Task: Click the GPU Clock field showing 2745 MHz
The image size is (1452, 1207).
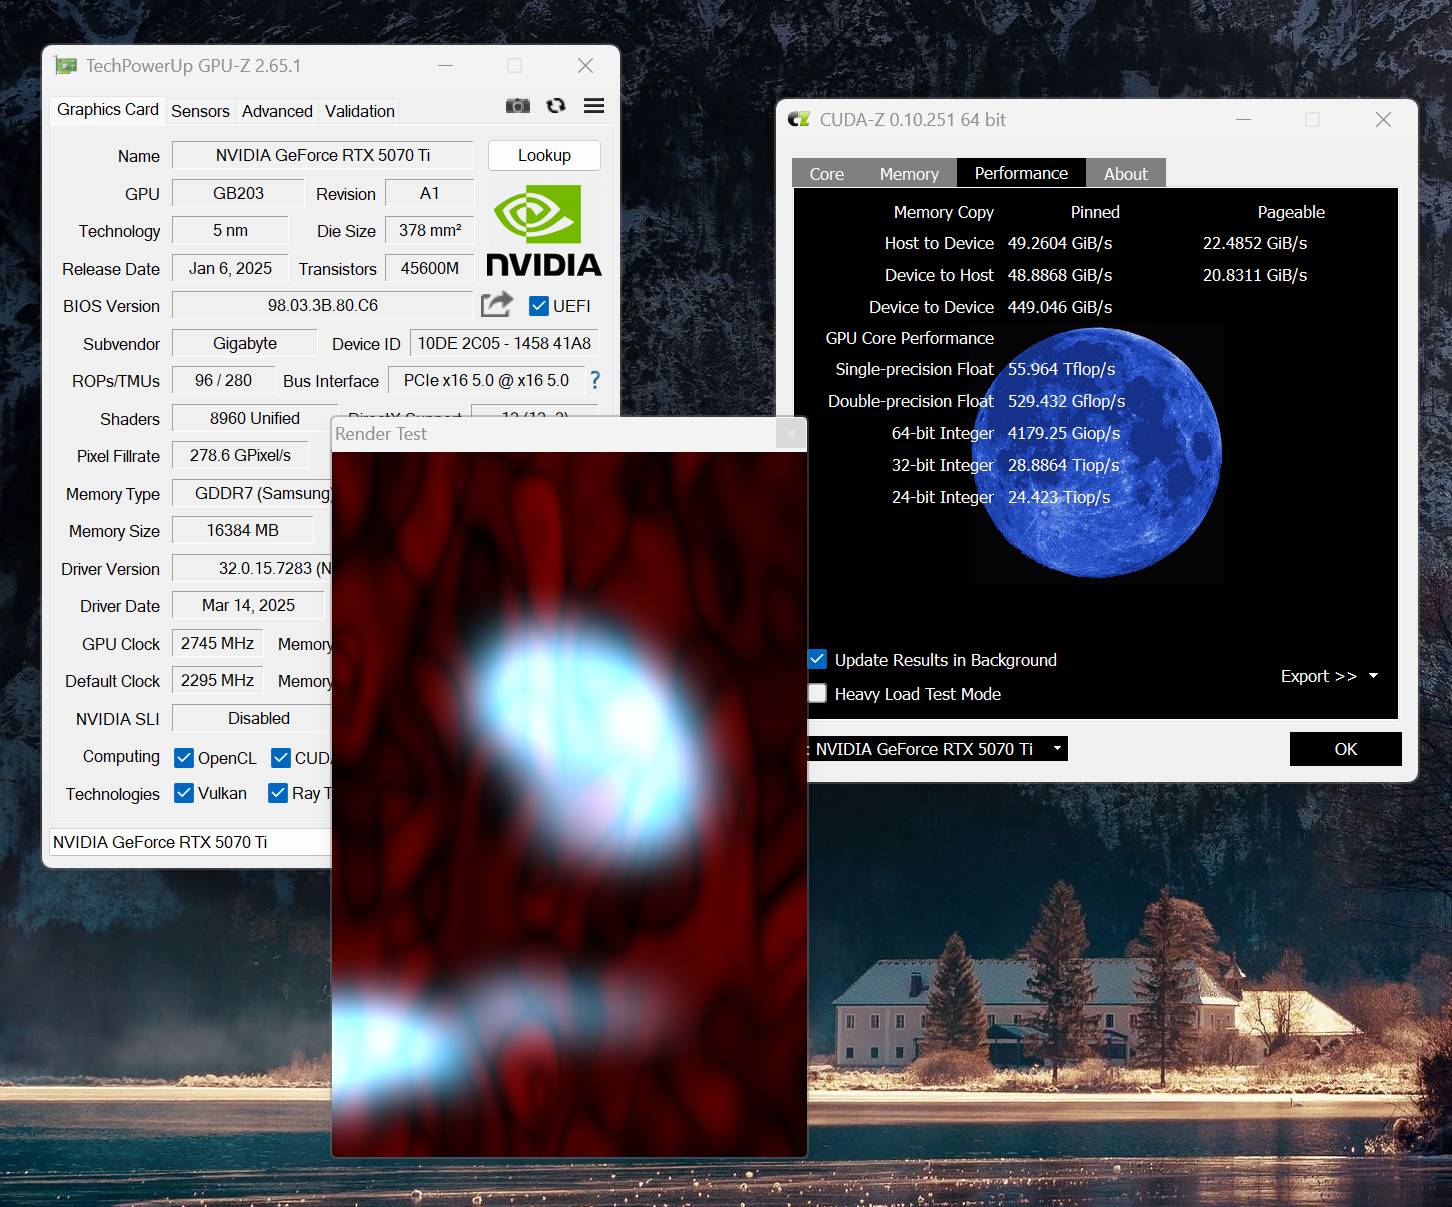Action: click(217, 643)
